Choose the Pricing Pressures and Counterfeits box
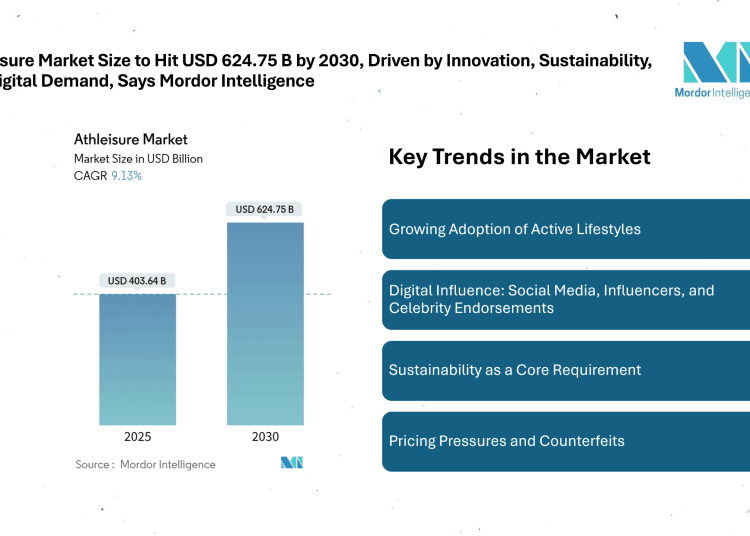Viewport: 750px width, 536px height. [566, 441]
